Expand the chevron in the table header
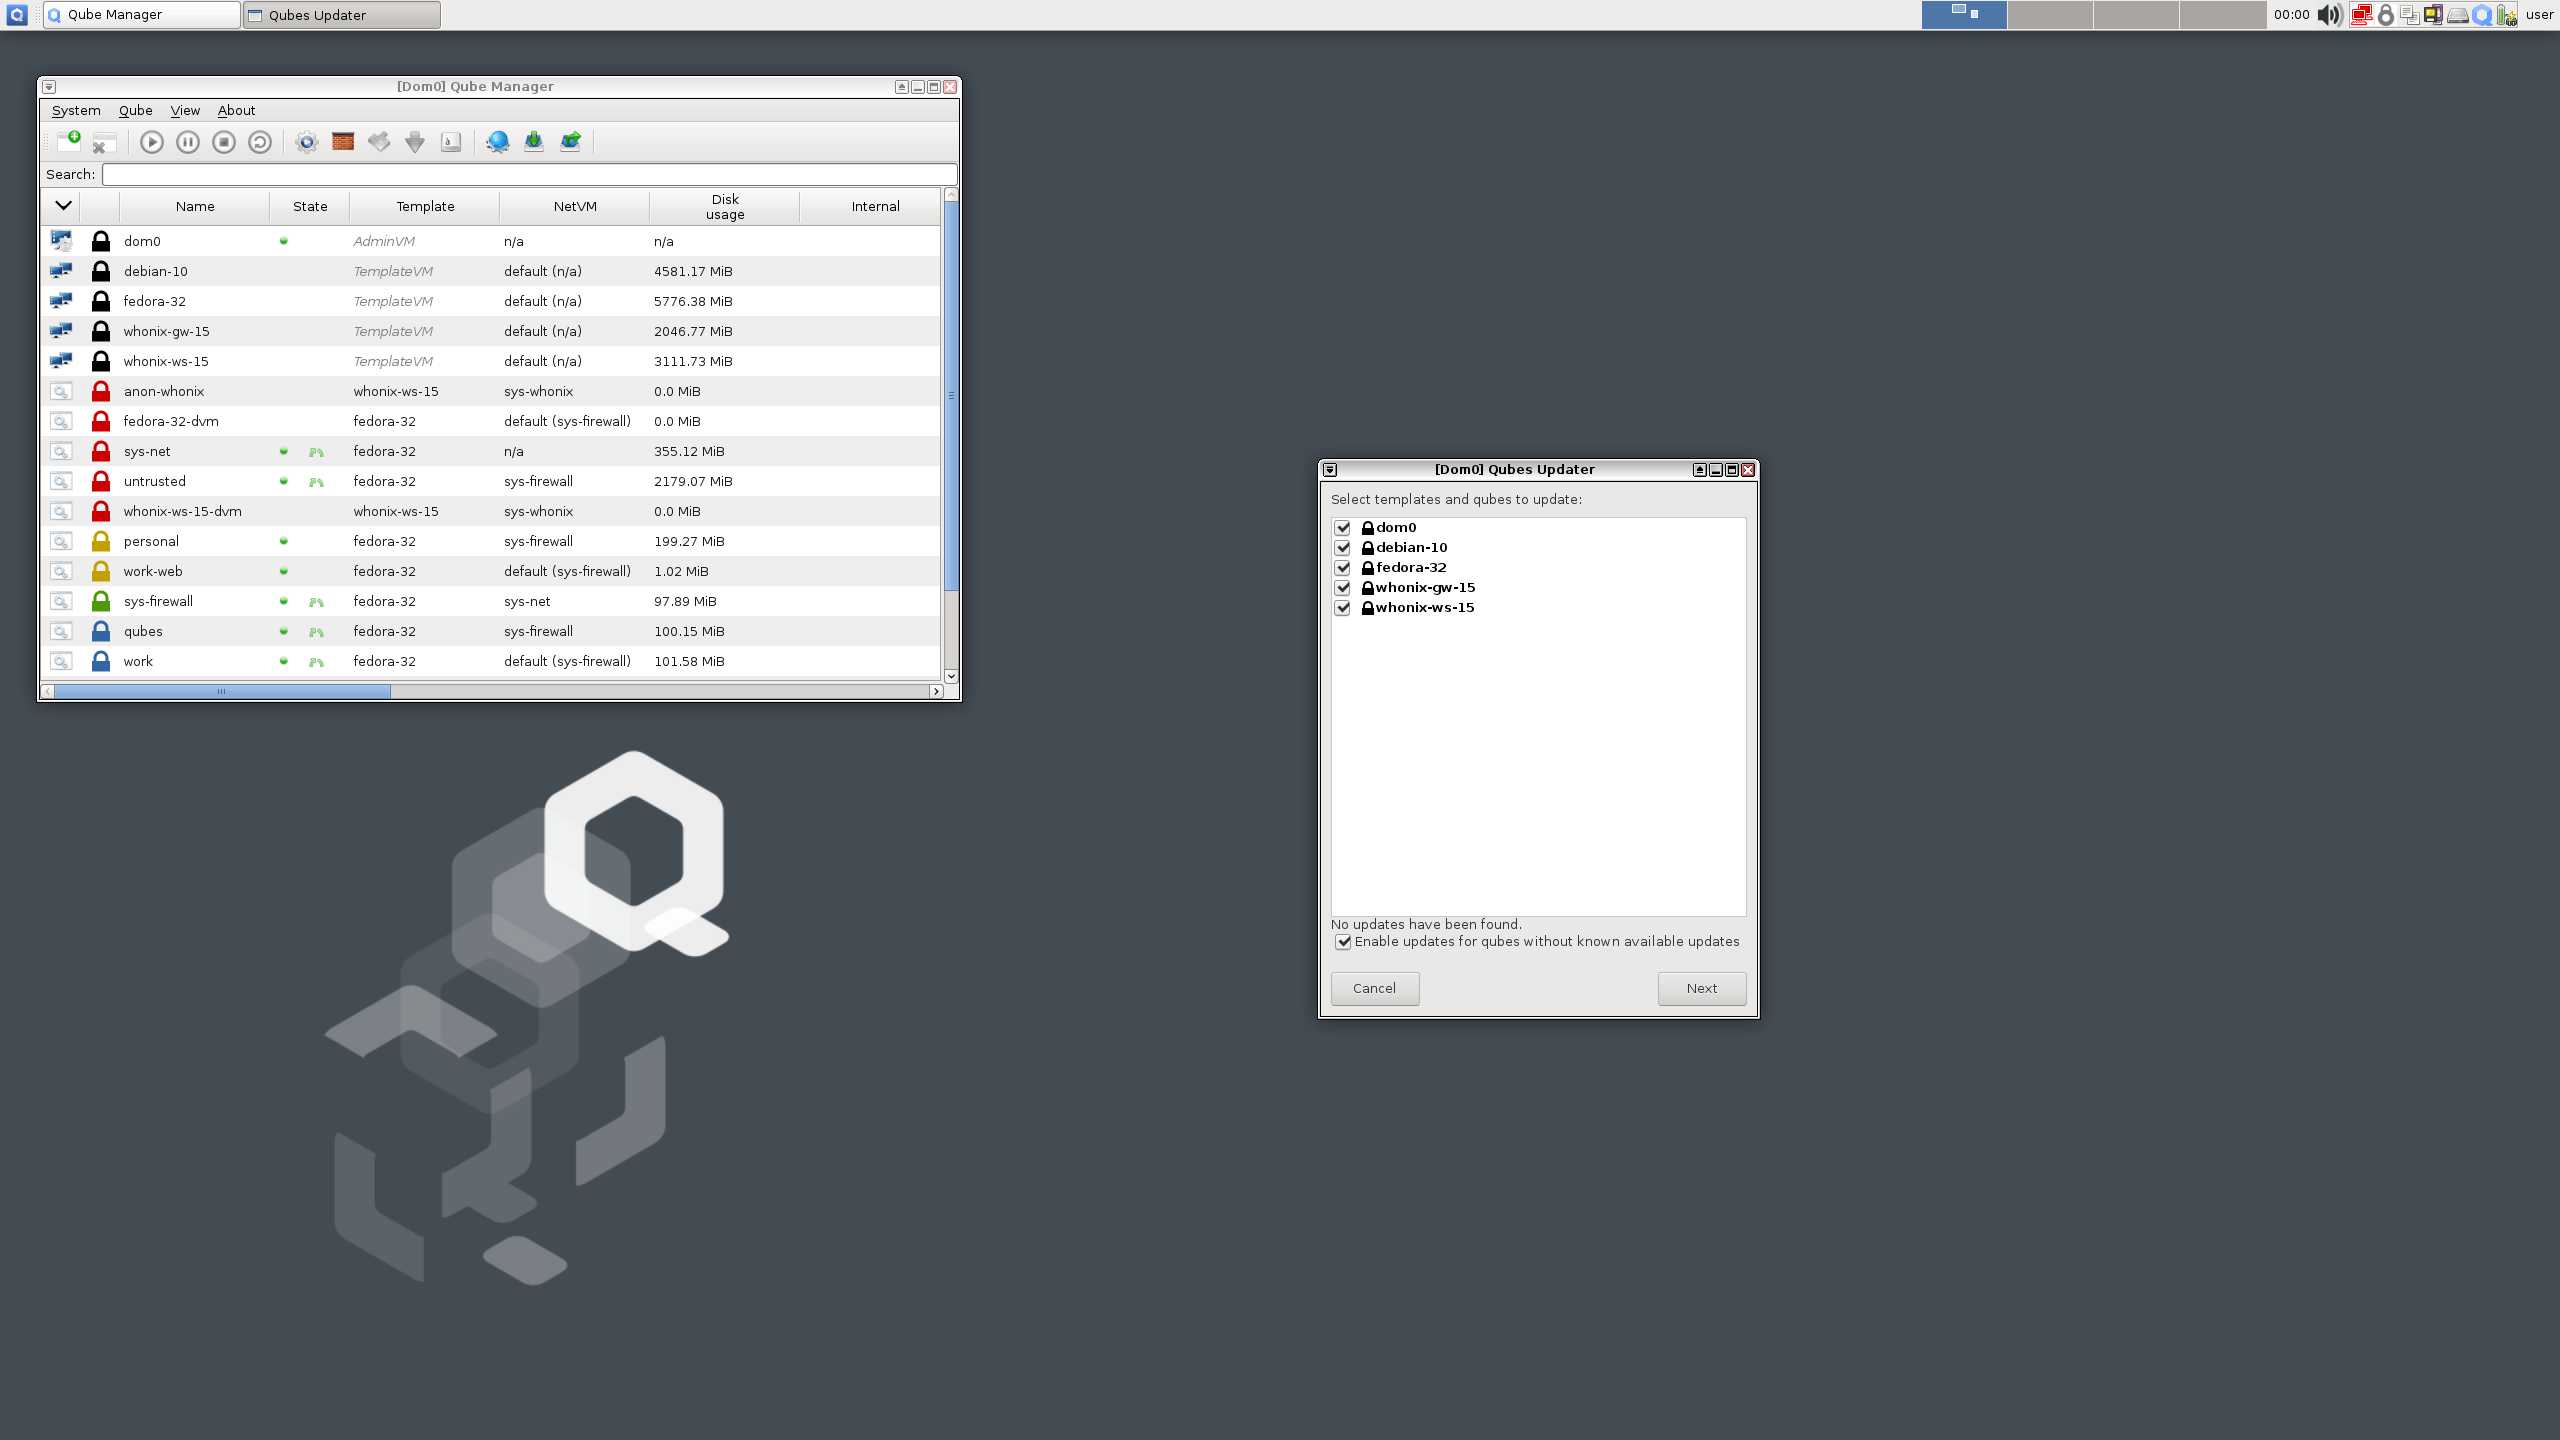The height and width of the screenshot is (1440, 2560). (62, 205)
